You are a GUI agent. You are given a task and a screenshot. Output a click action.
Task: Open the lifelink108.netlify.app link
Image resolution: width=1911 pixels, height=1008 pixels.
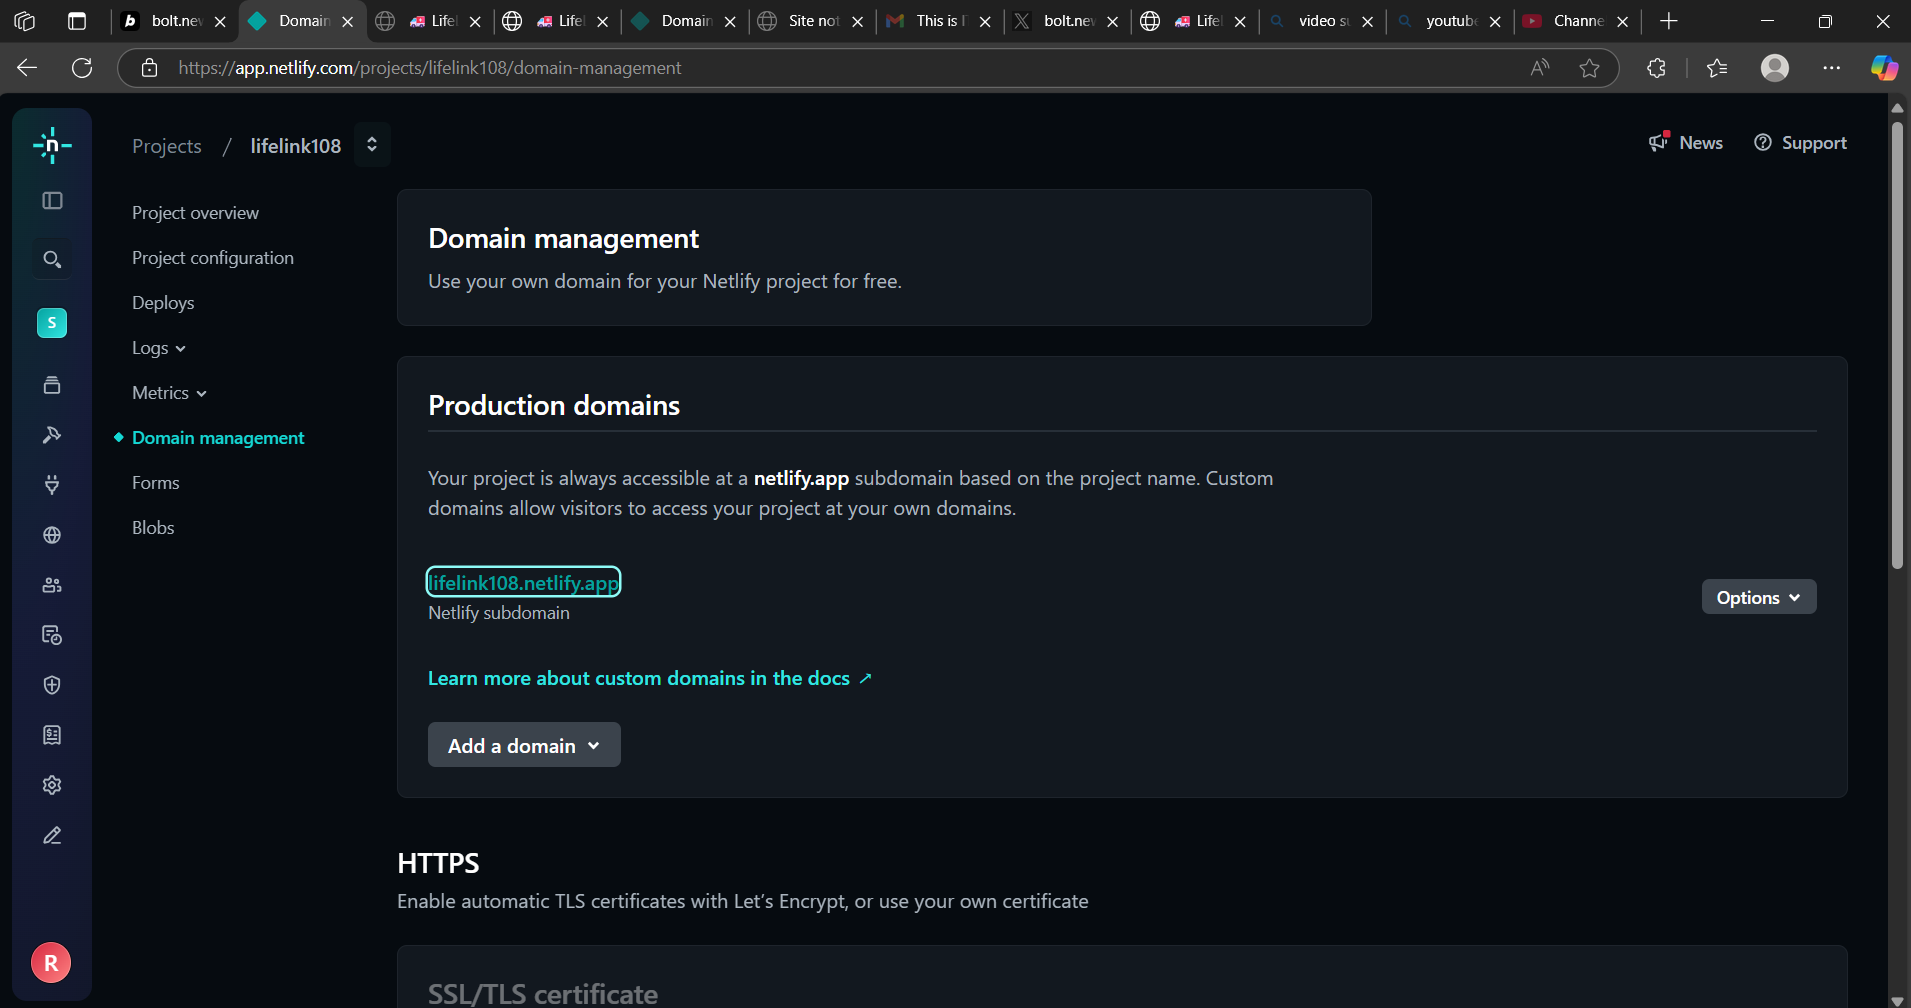(x=524, y=582)
